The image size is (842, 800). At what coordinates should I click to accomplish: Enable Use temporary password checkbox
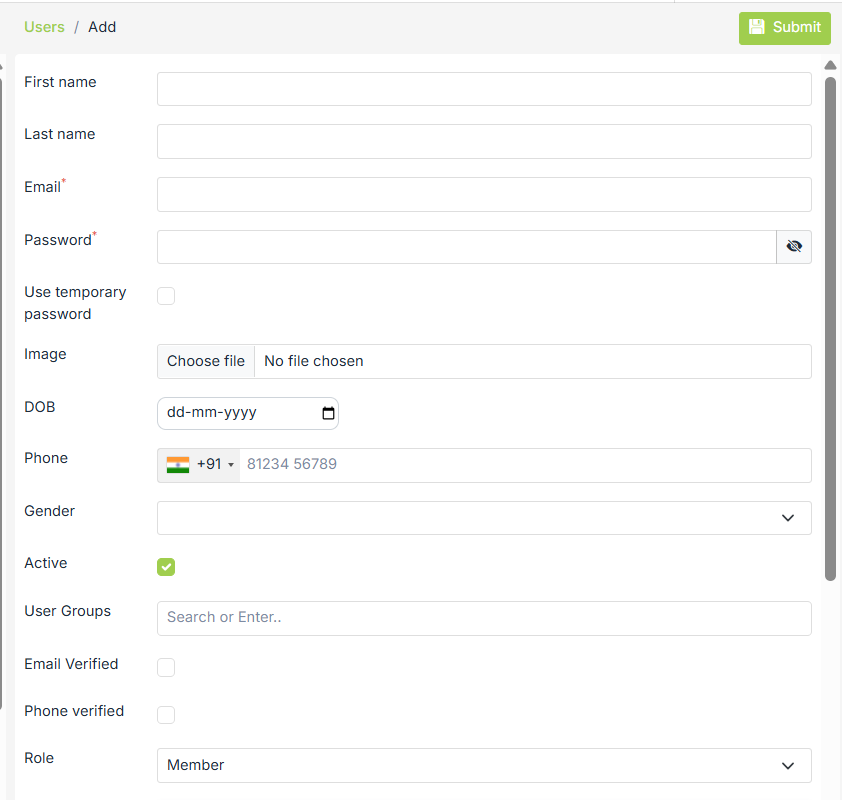tap(166, 296)
